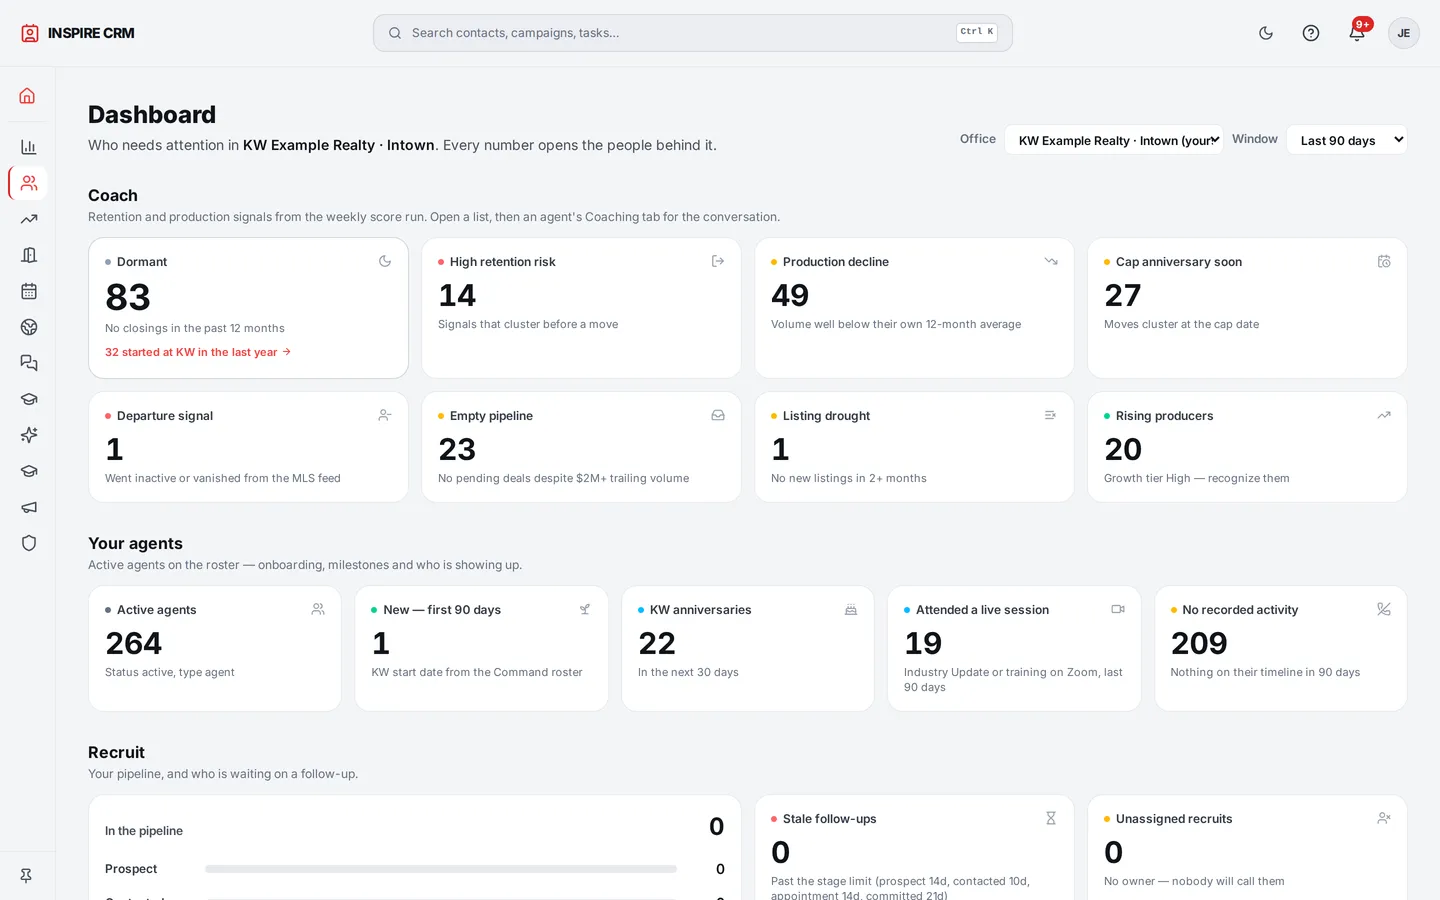Open the calendar sidebar icon
This screenshot has height=900, width=1440.
point(28,291)
